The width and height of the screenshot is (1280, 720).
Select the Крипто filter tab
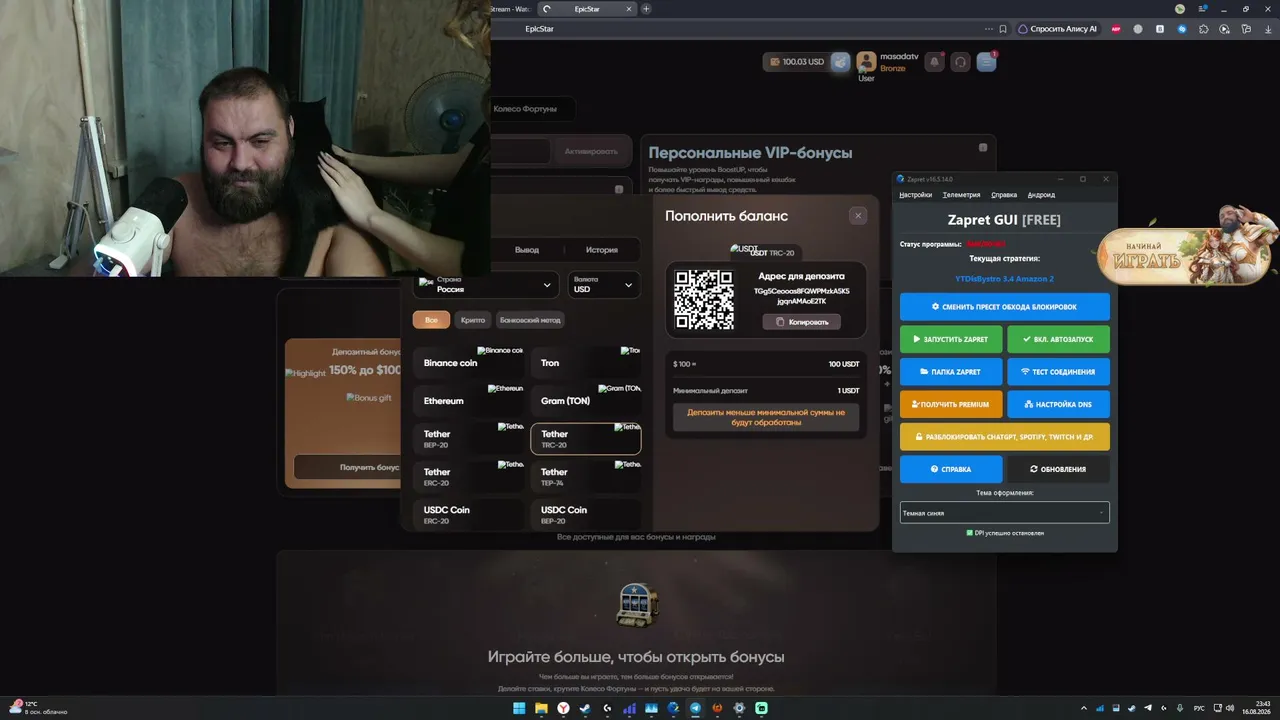473,320
